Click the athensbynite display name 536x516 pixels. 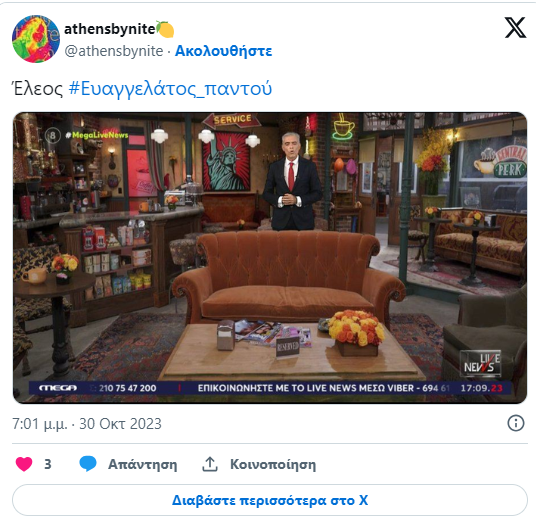pos(110,29)
